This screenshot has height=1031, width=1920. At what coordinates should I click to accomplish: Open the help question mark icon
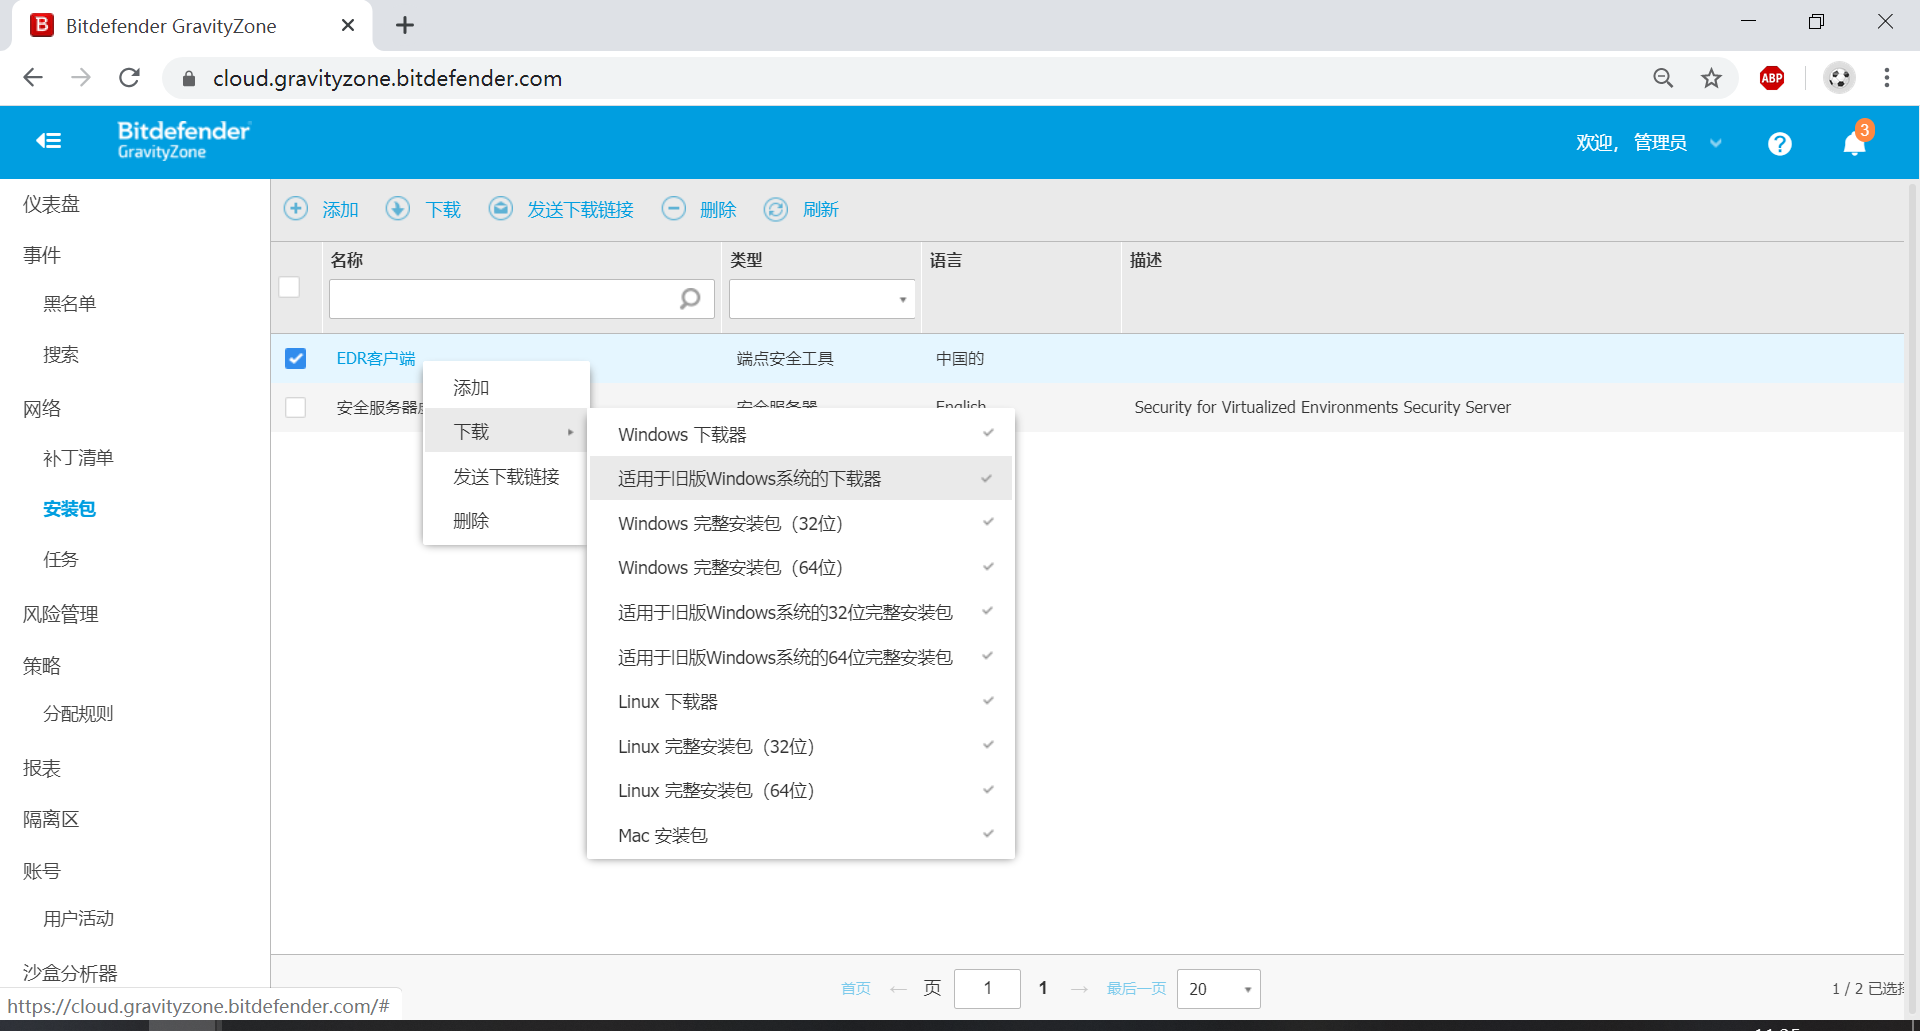click(x=1779, y=144)
